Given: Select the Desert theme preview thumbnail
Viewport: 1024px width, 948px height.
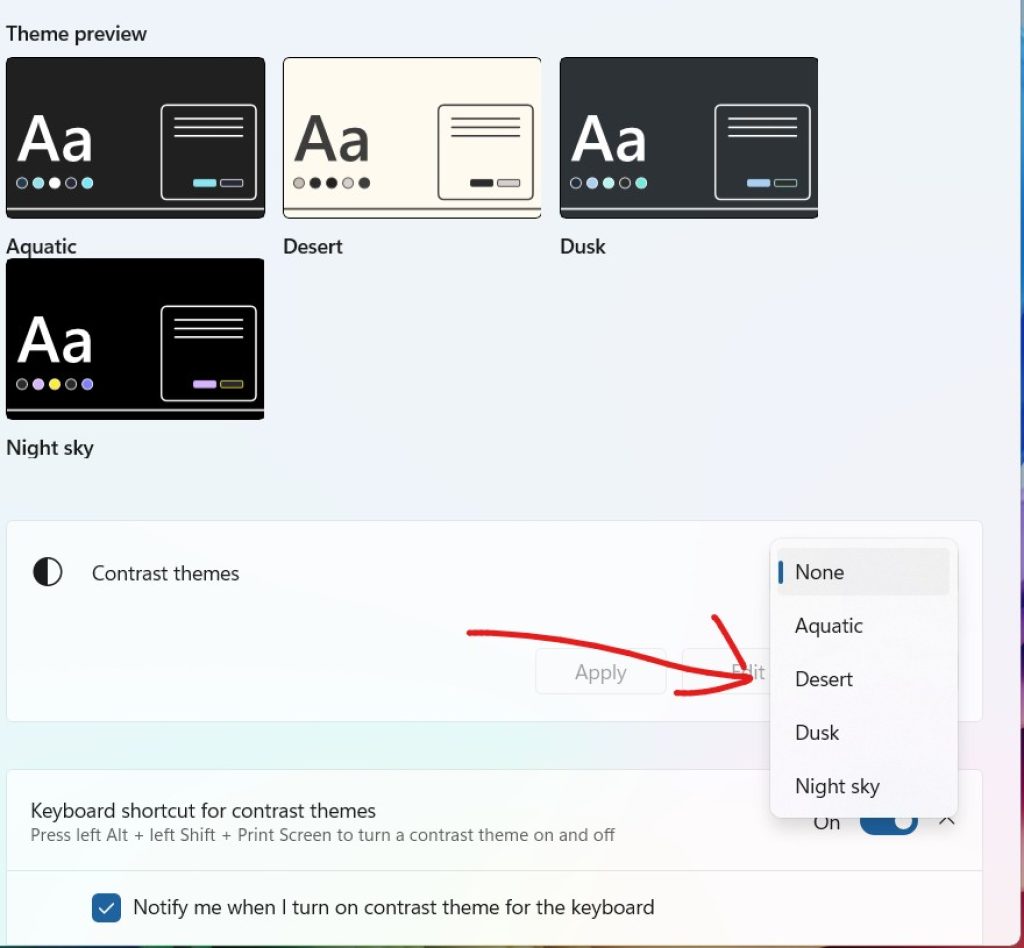Looking at the screenshot, I should click(411, 137).
